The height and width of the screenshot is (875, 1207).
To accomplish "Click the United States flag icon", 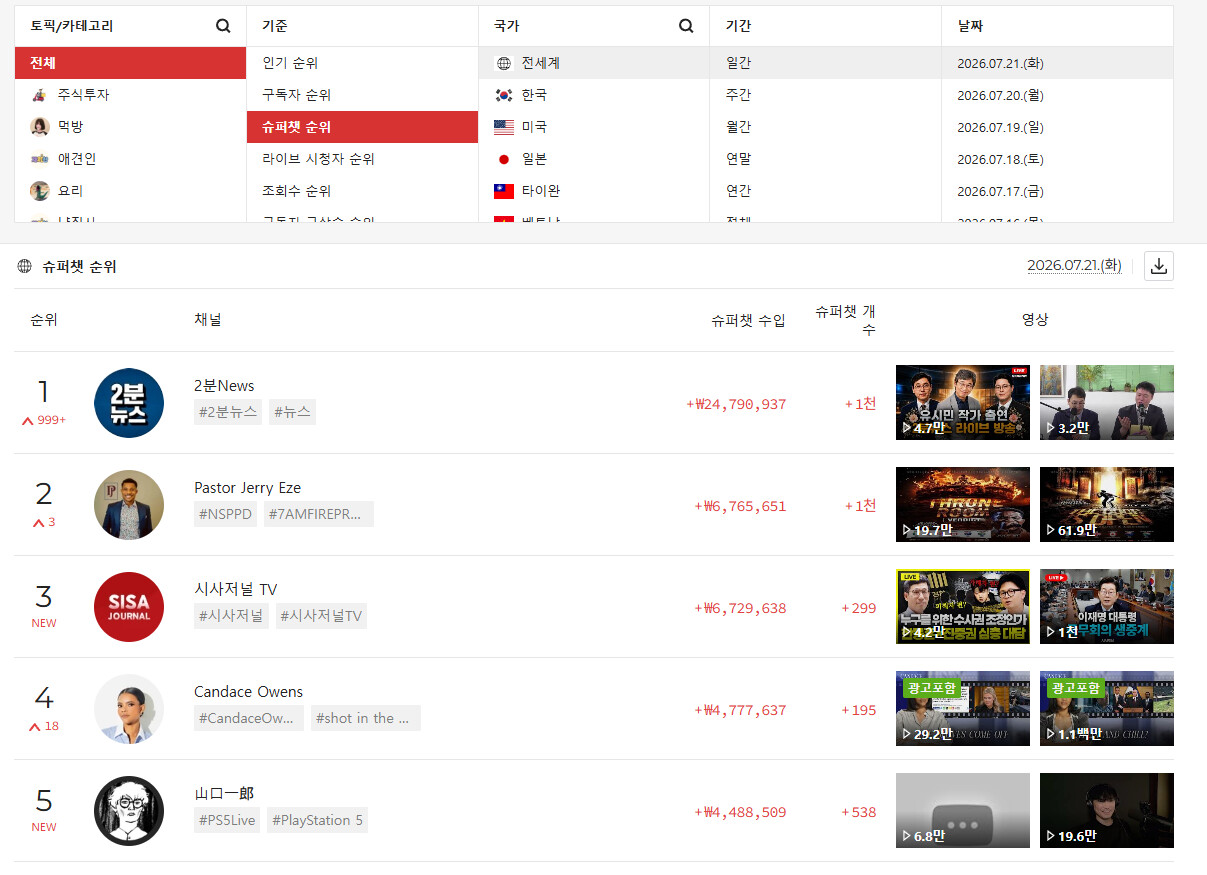I will point(504,127).
